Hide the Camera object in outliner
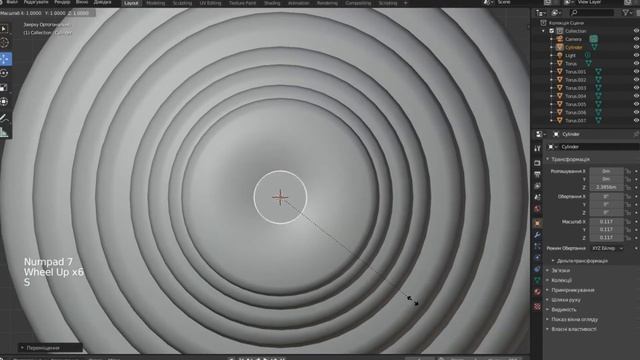Viewport: 640px width, 360px height. click(636, 39)
